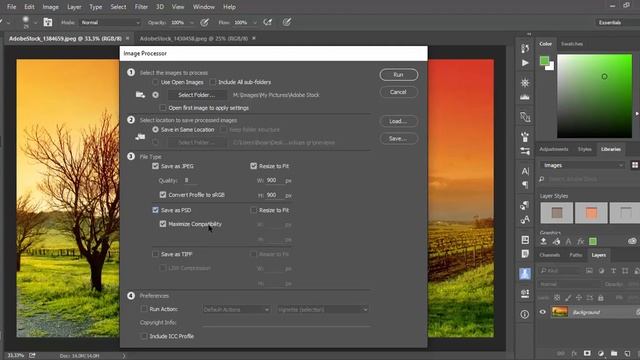Check Use Open Images option
The image size is (640, 360).
click(155, 82)
